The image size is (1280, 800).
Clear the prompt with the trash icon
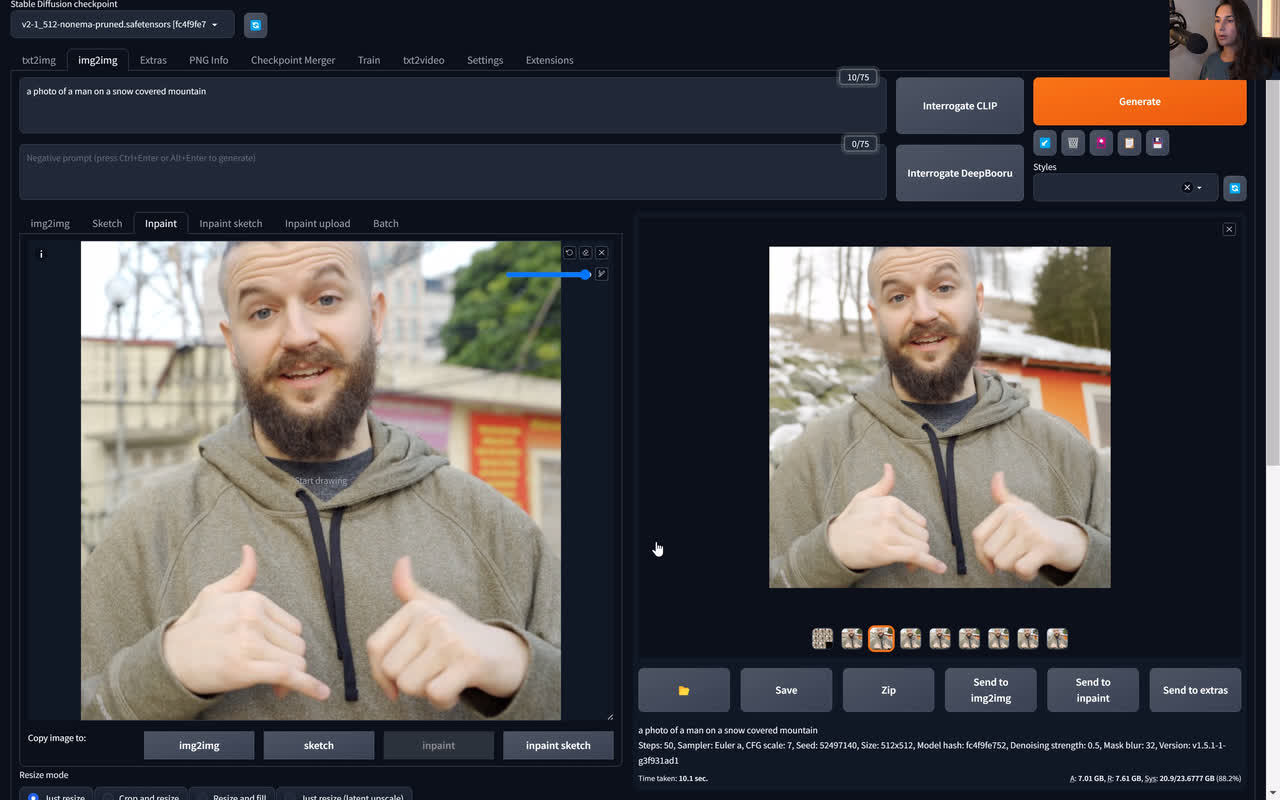click(x=1073, y=143)
